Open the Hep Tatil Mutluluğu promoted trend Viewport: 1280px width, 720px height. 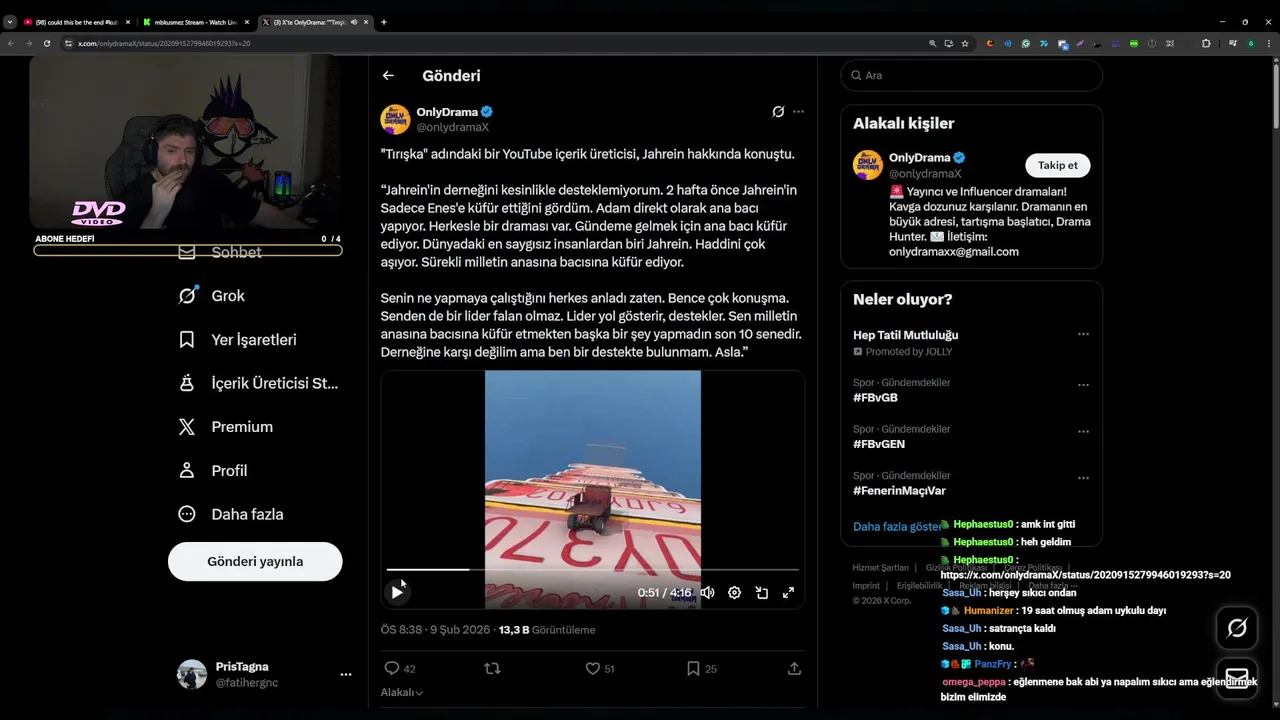point(905,335)
